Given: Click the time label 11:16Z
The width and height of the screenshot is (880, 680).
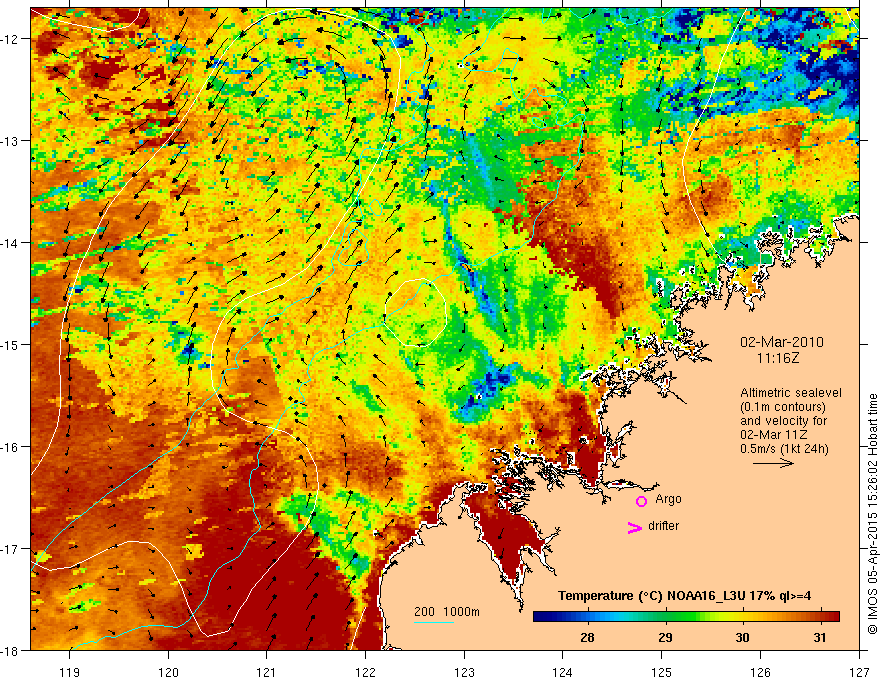Looking at the screenshot, I should tap(777, 357).
